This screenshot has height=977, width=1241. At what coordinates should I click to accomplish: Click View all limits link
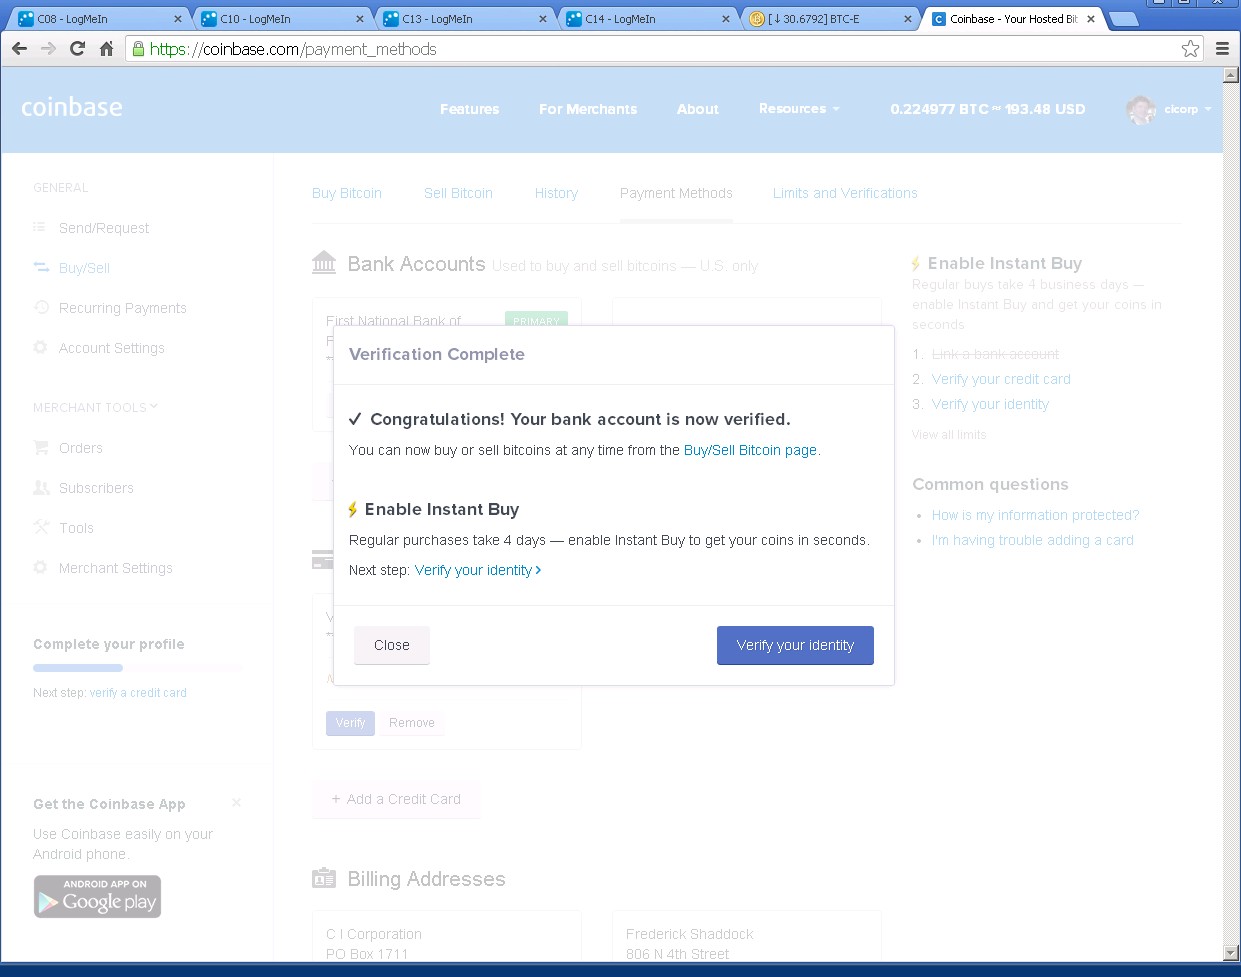click(x=949, y=435)
